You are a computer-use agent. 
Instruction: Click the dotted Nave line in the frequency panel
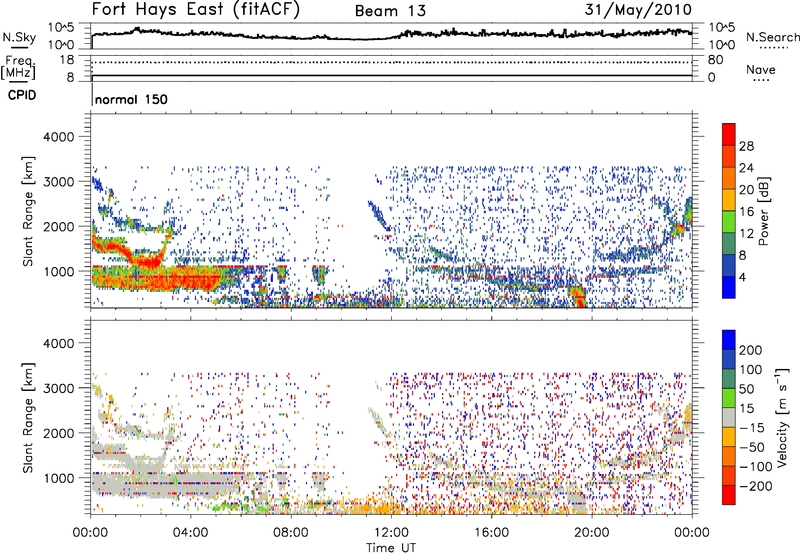click(x=391, y=63)
